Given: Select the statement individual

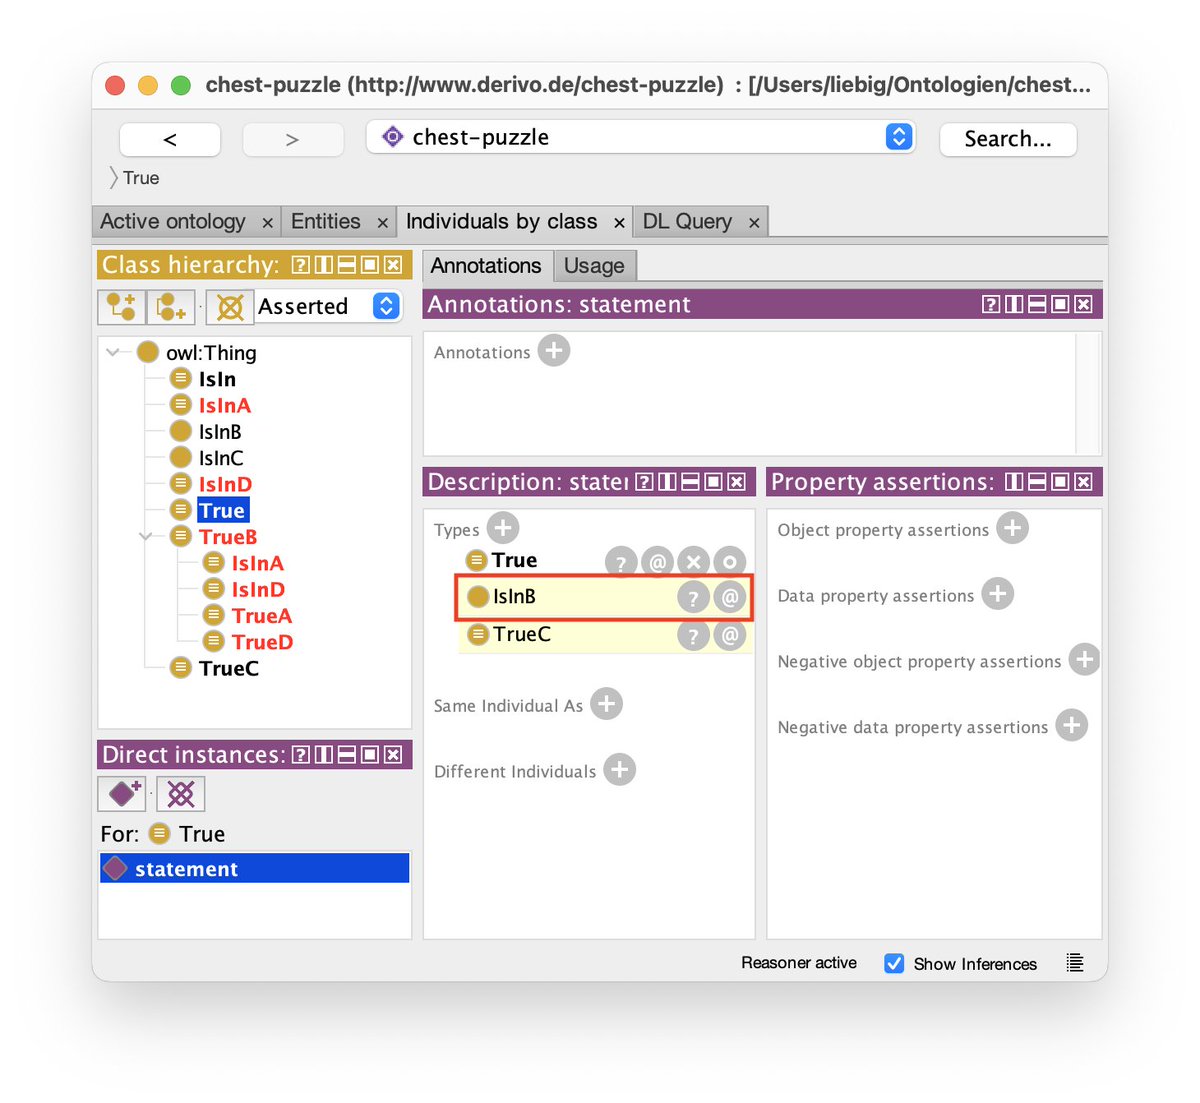Looking at the screenshot, I should (x=255, y=868).
